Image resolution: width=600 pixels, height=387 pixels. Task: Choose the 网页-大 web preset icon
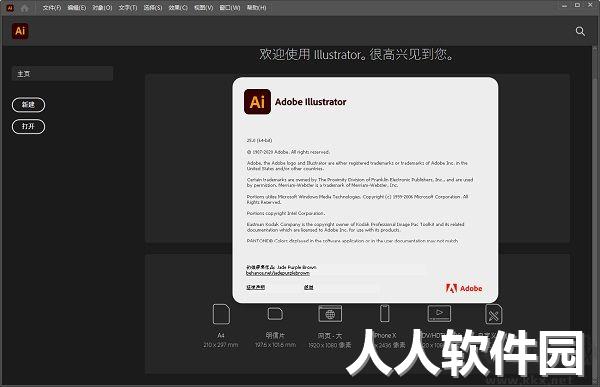(330, 314)
